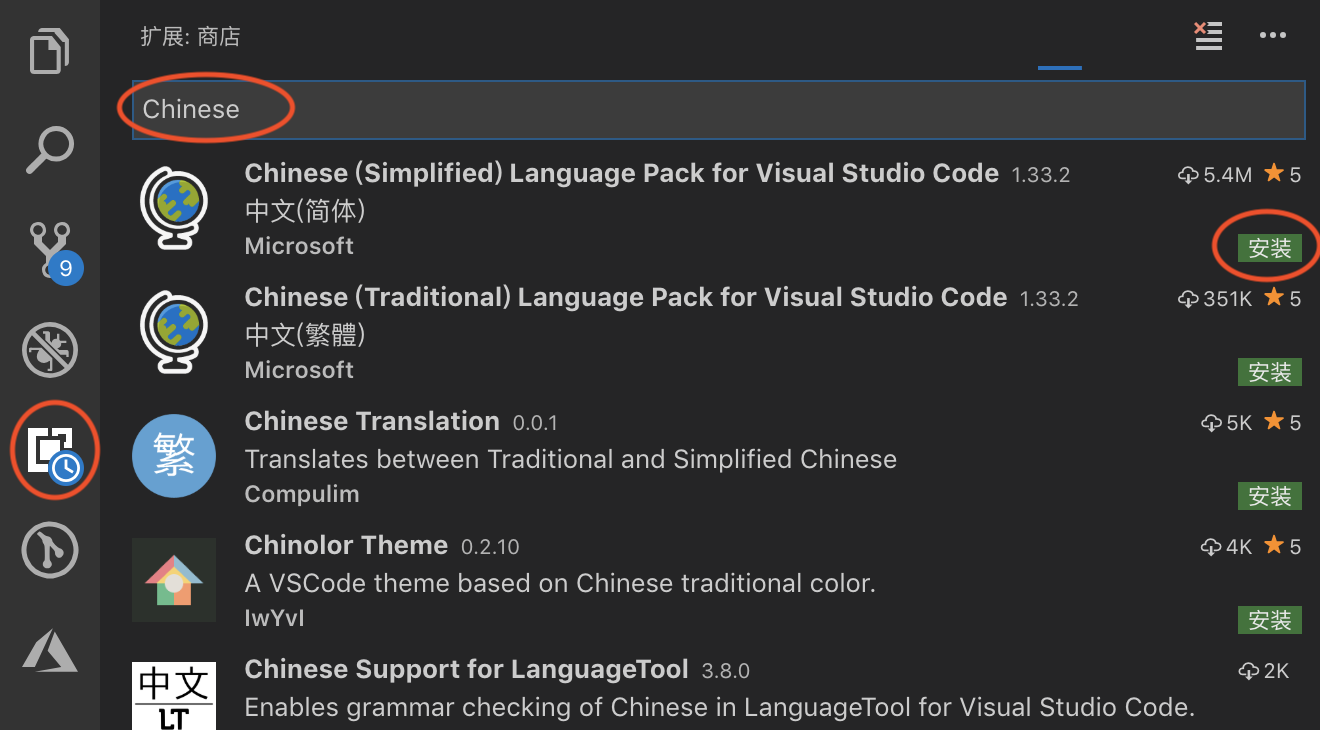Open the GitLens circular branch icon
This screenshot has height=730, width=1320.
(x=50, y=550)
